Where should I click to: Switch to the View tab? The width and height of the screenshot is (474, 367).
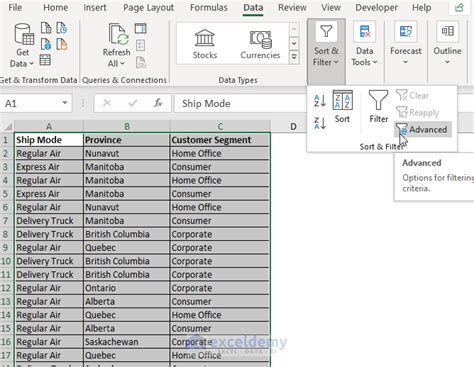coord(331,7)
